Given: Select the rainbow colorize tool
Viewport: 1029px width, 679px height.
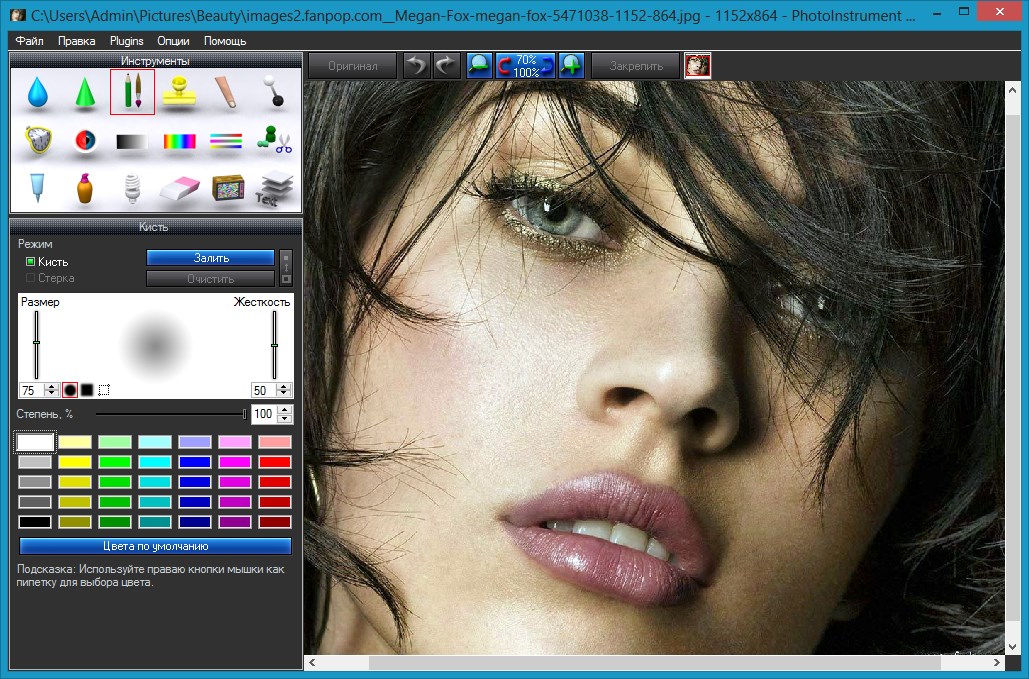Looking at the screenshot, I should (180, 141).
